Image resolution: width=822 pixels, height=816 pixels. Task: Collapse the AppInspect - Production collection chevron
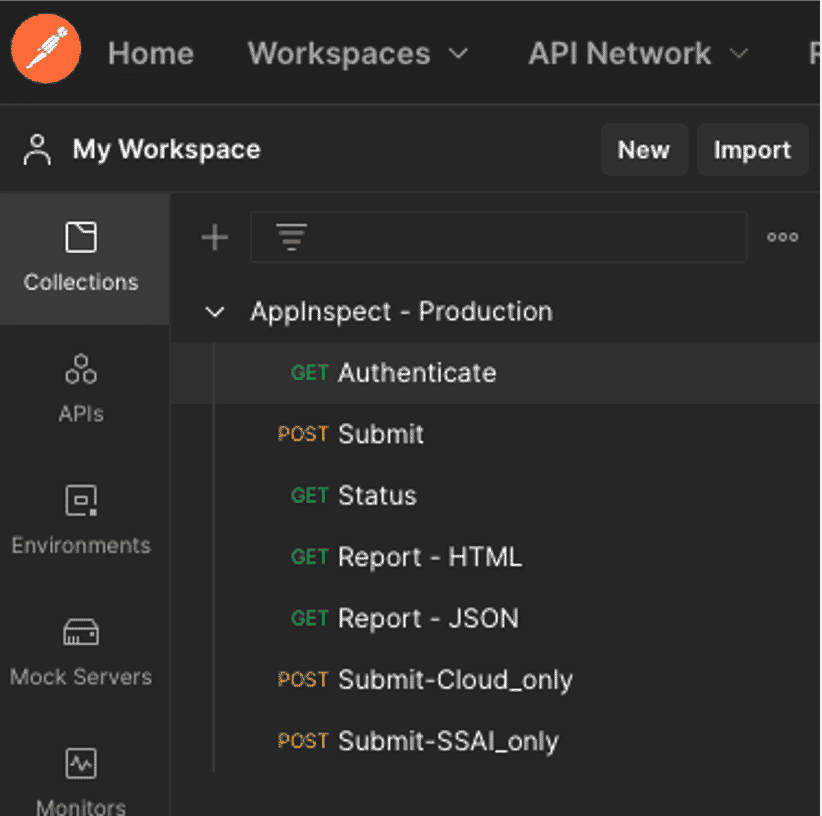(214, 312)
